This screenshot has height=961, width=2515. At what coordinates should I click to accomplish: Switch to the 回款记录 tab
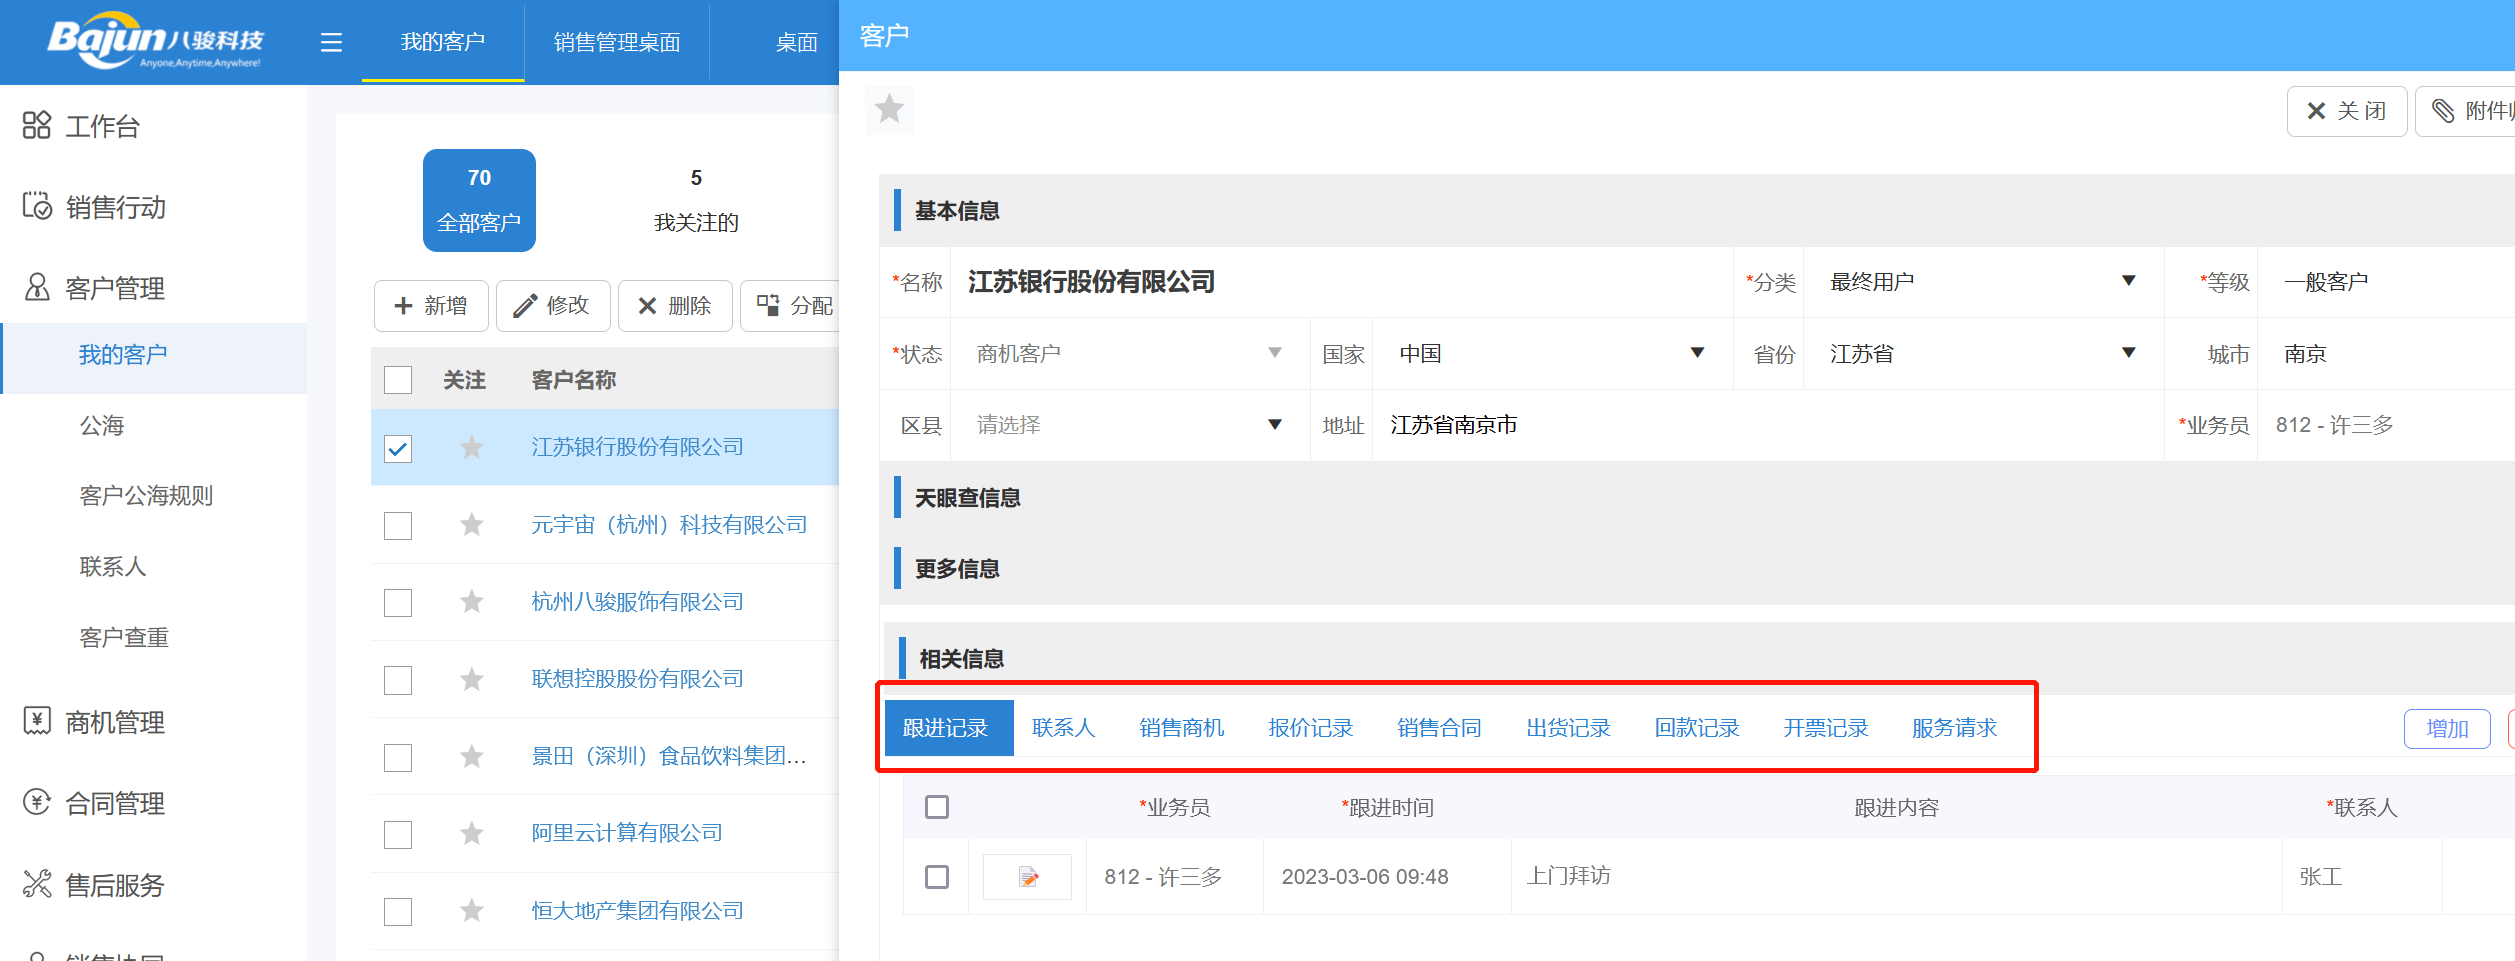pyautogui.click(x=1697, y=727)
